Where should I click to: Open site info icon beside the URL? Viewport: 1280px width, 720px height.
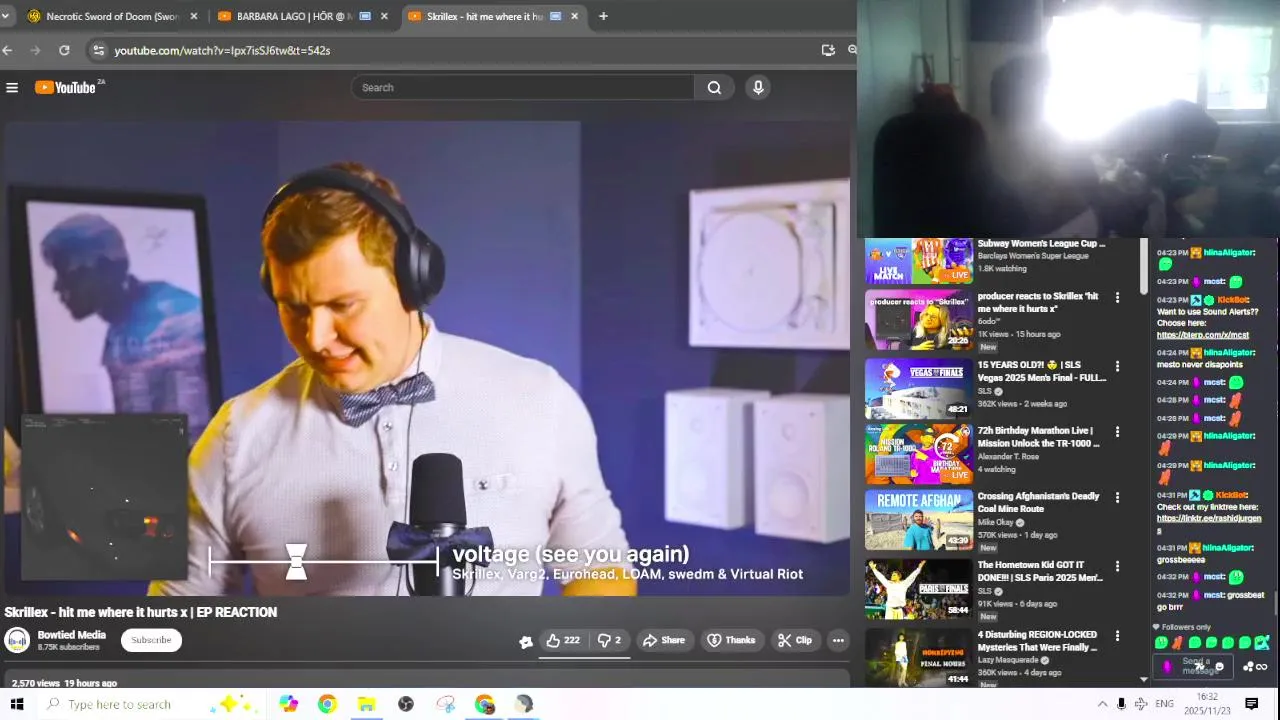pos(97,50)
